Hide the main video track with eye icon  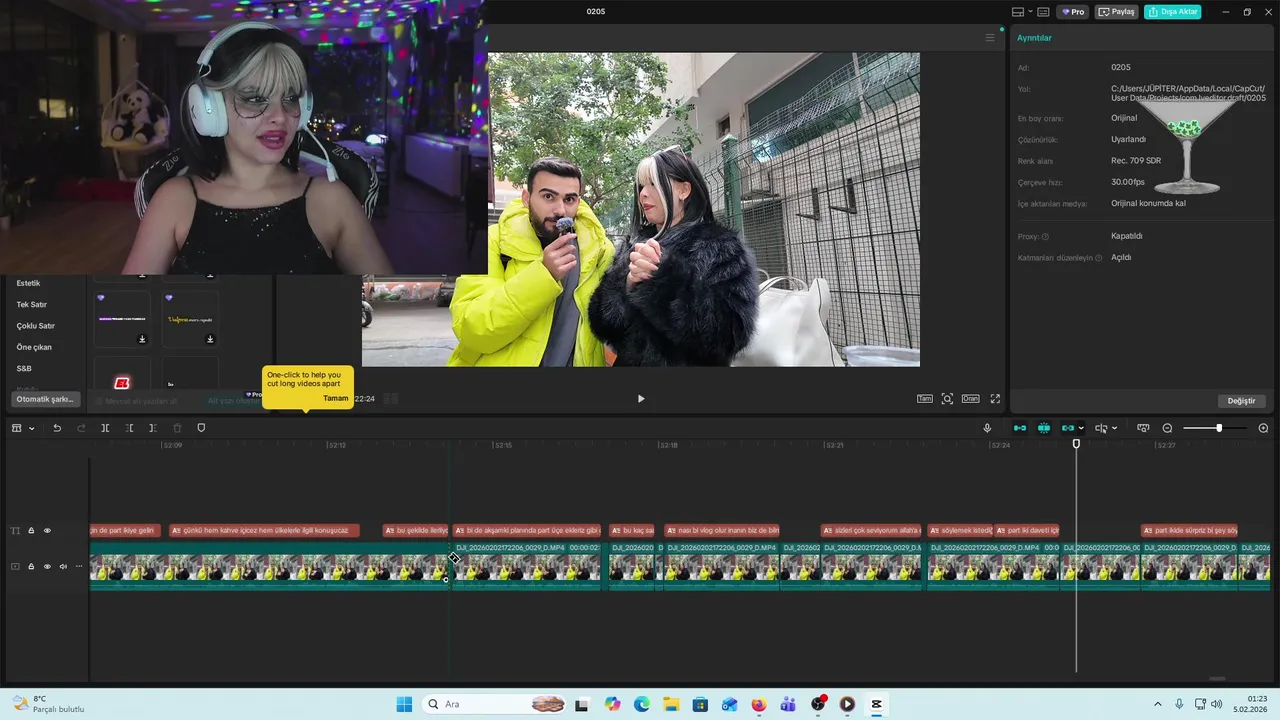(47, 566)
